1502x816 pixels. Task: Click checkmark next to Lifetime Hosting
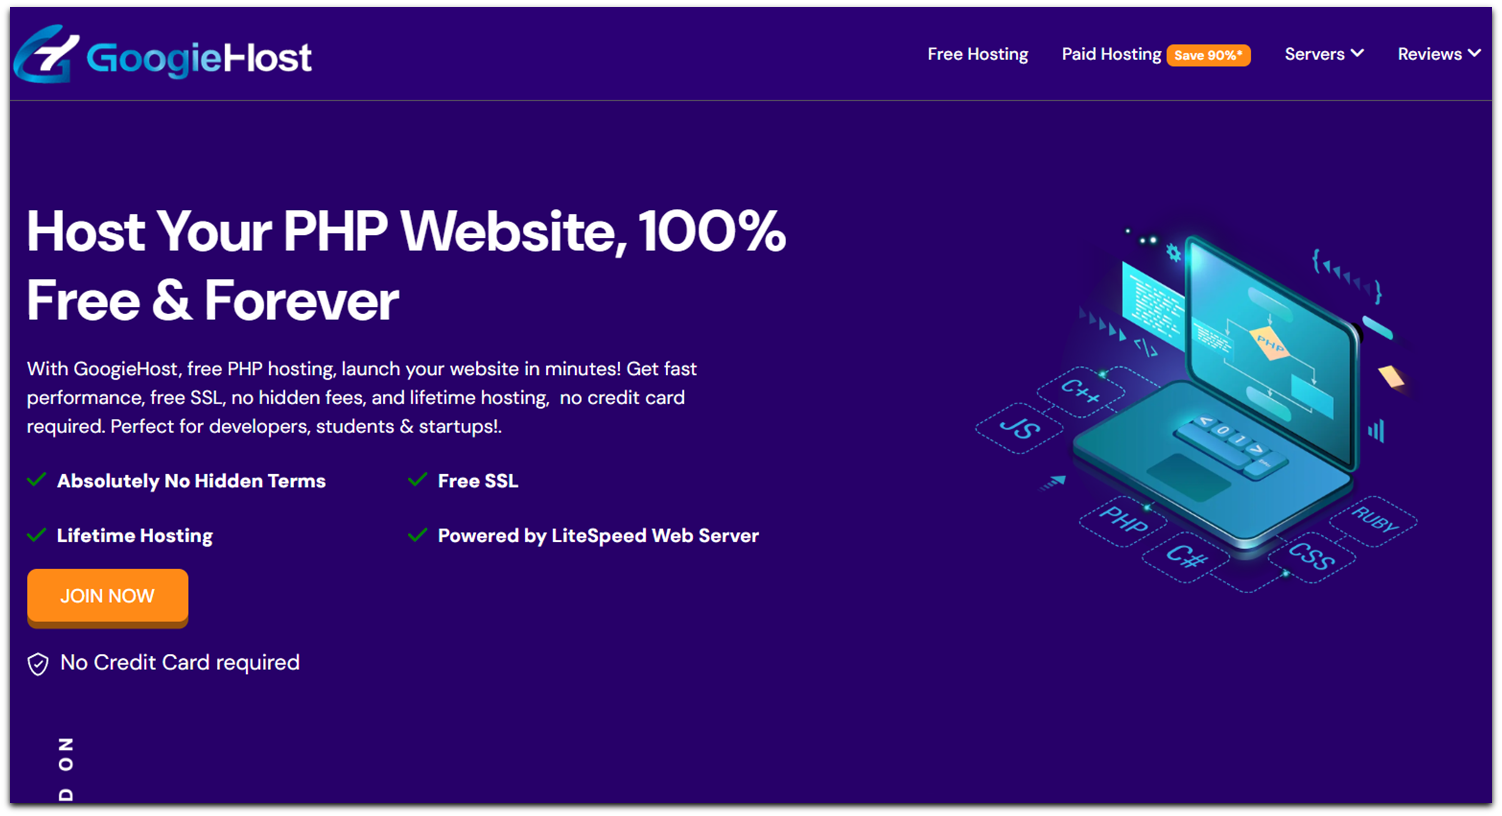(x=37, y=535)
